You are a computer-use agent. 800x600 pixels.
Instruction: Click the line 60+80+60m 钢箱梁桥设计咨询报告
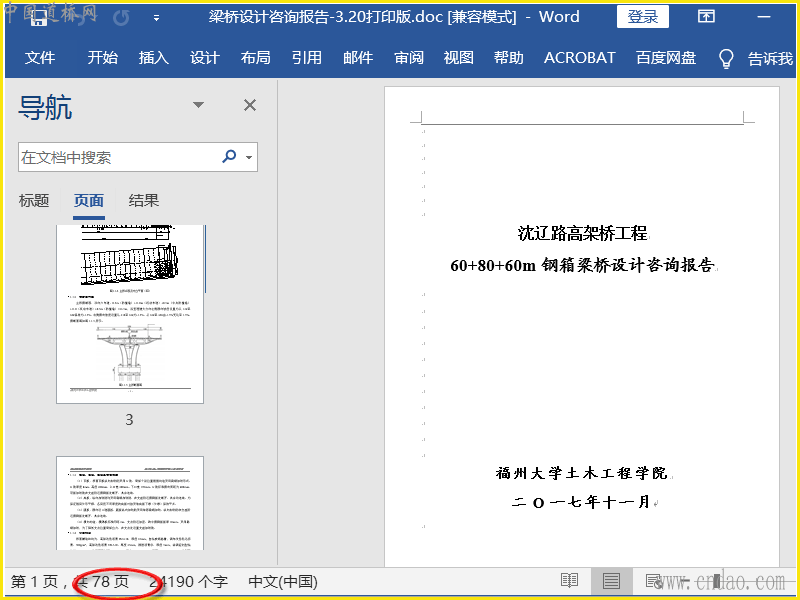click(582, 265)
